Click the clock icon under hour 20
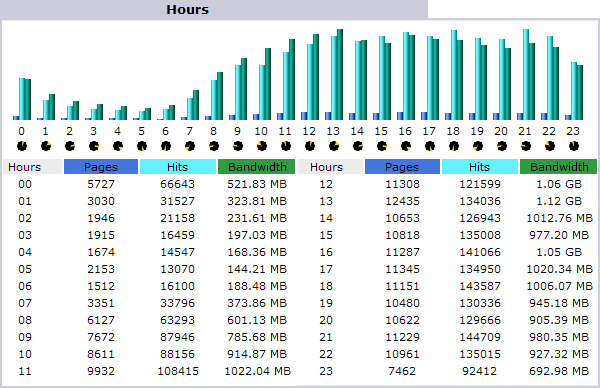Viewport: 600px width, 388px height. coord(502,146)
